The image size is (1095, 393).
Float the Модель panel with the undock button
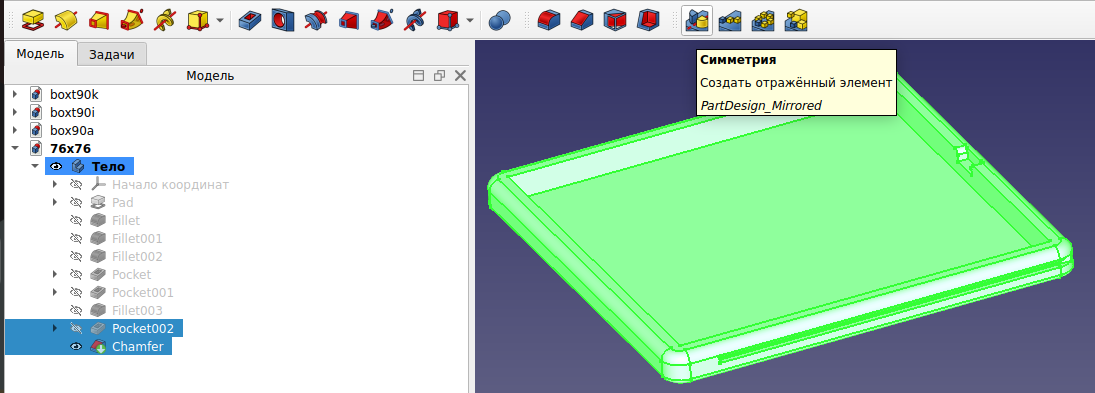pos(439,75)
